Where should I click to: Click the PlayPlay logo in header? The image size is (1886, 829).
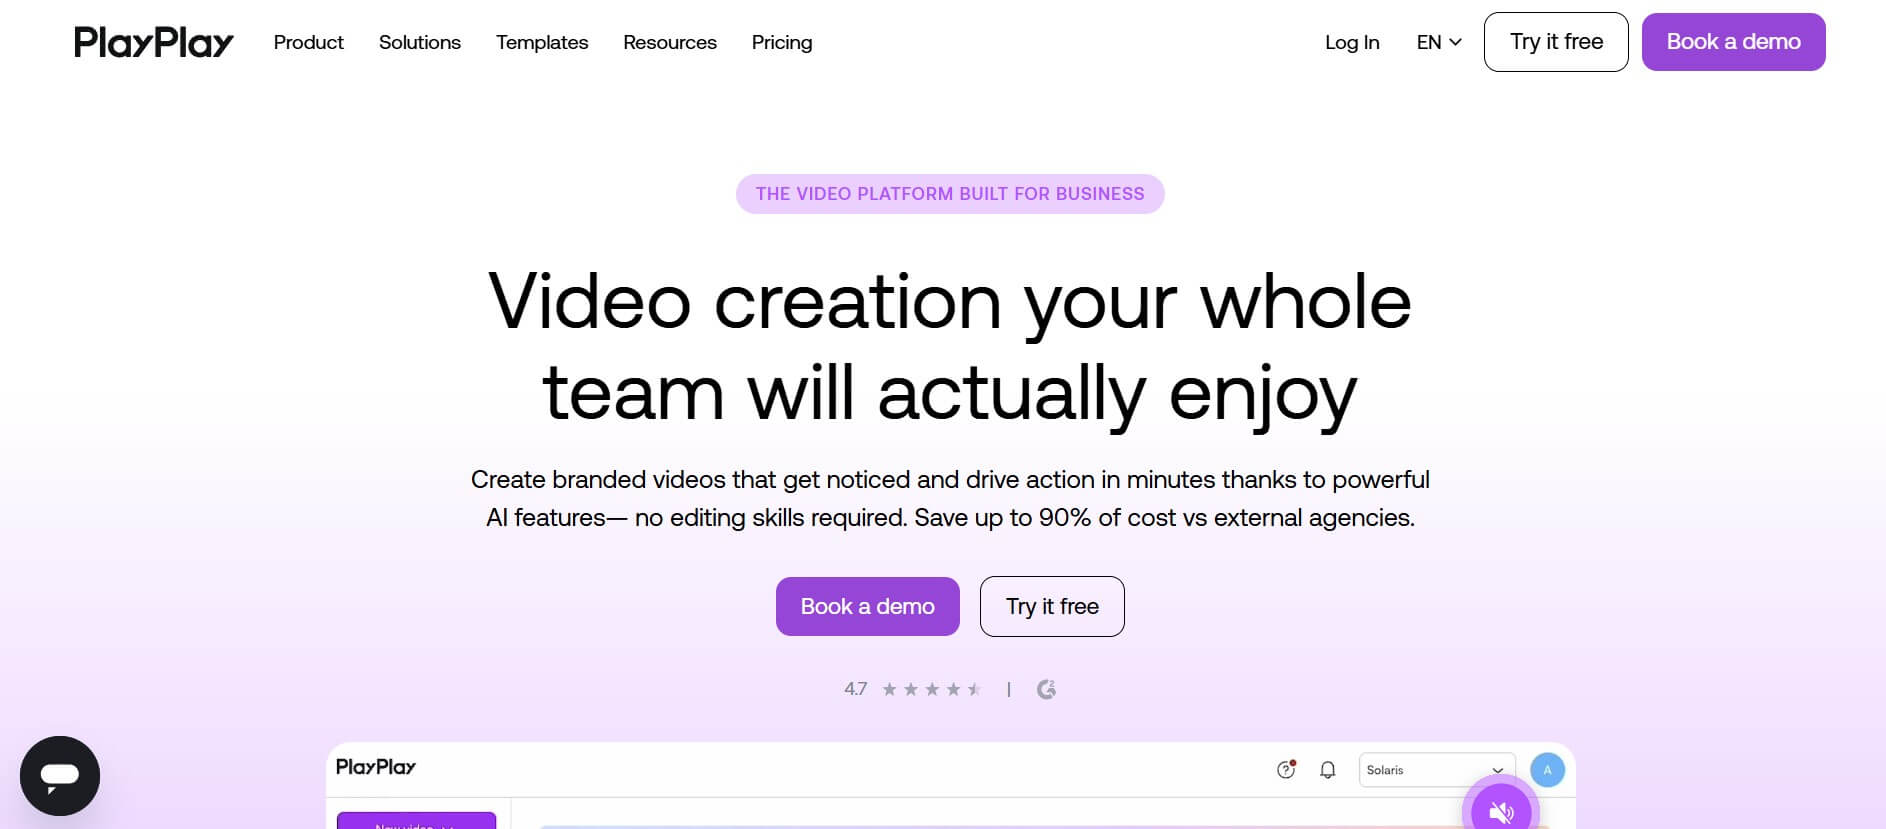(153, 42)
